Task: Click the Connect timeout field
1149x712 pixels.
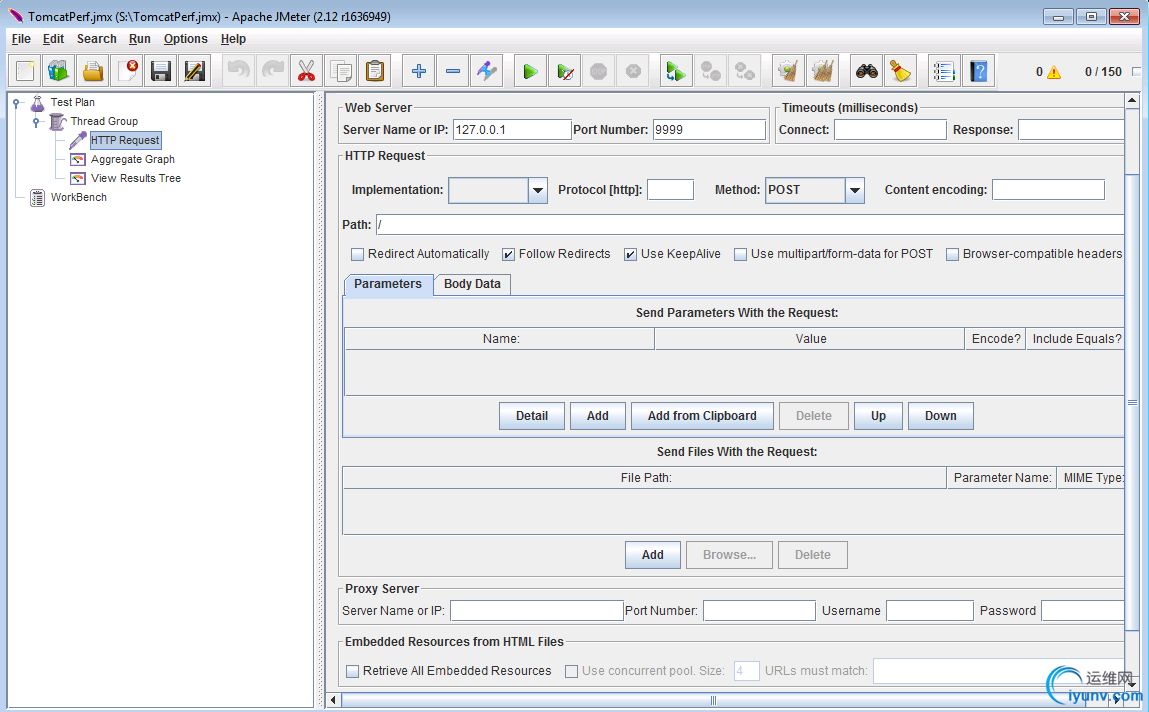Action: pyautogui.click(x=890, y=130)
